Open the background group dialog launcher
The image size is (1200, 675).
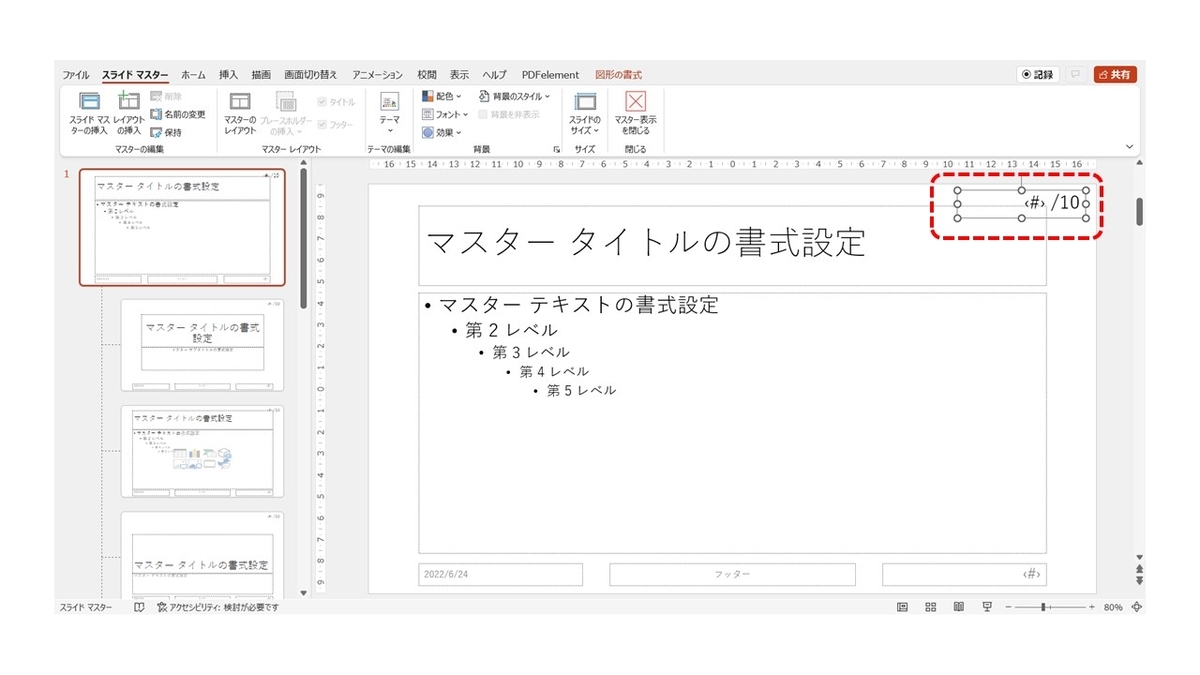[556, 149]
